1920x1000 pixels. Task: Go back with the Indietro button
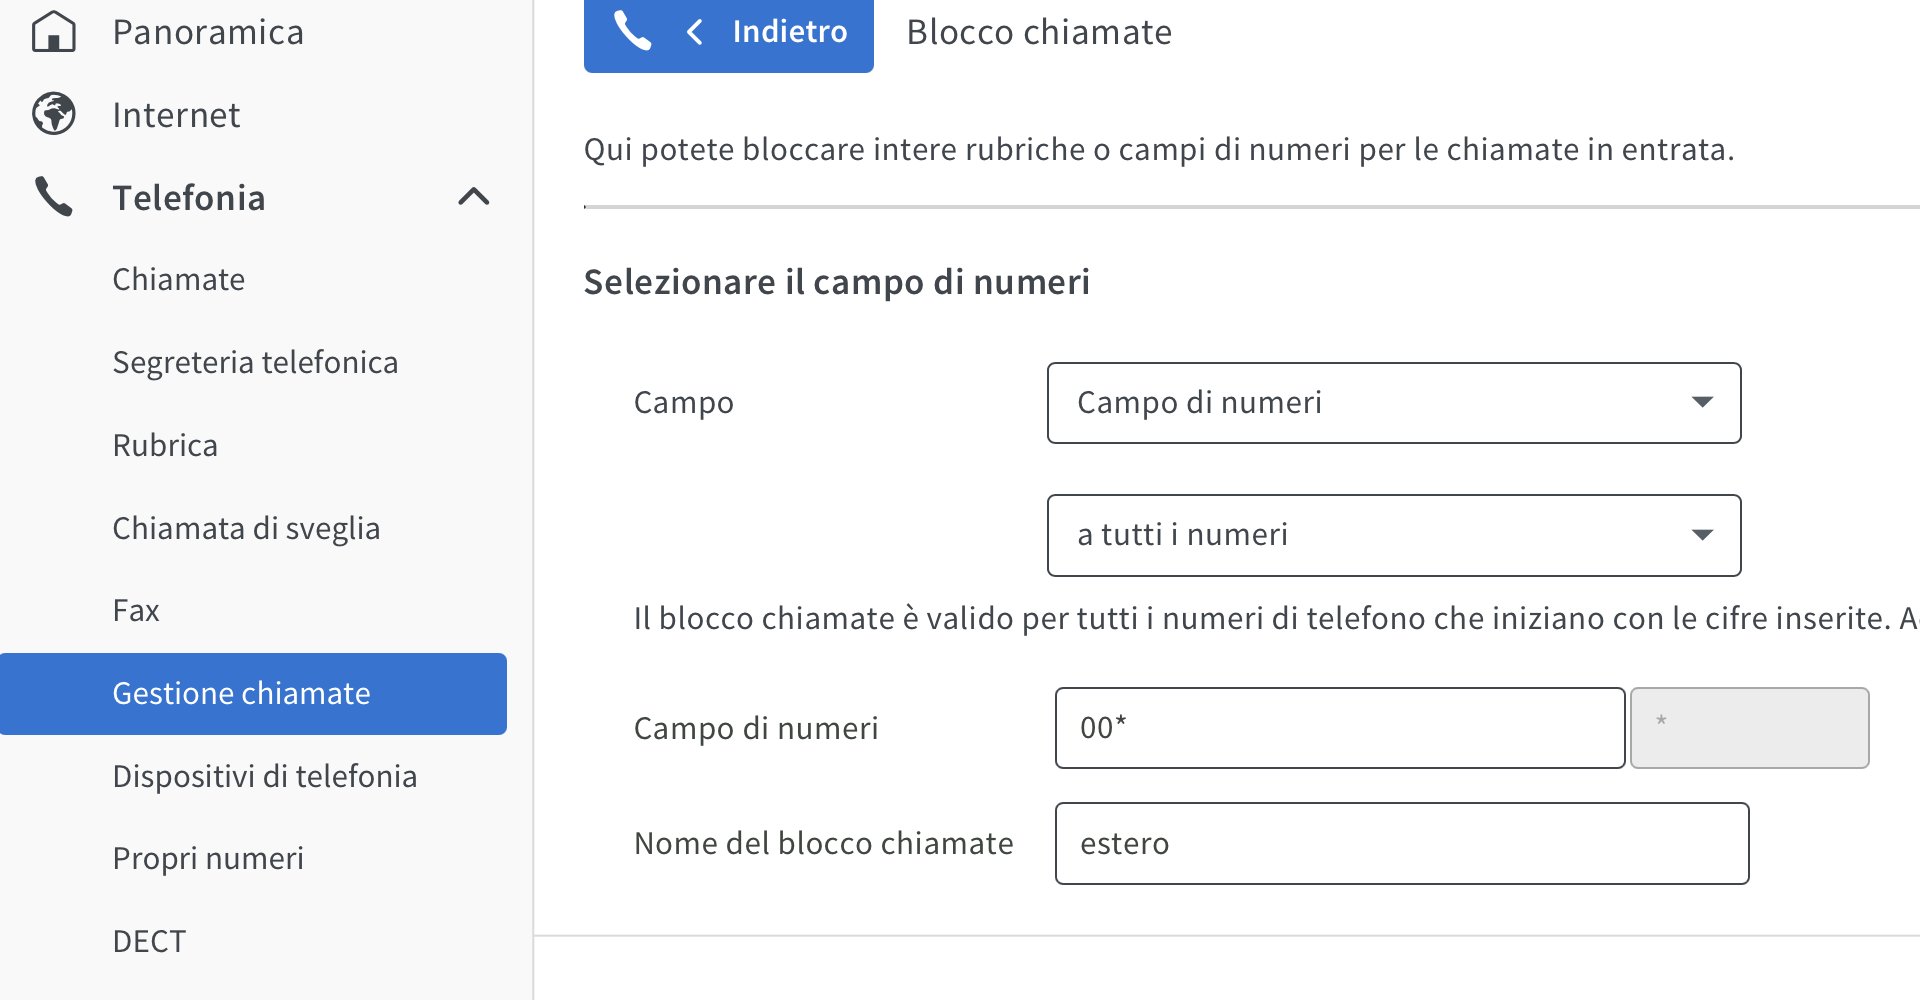[x=767, y=32]
